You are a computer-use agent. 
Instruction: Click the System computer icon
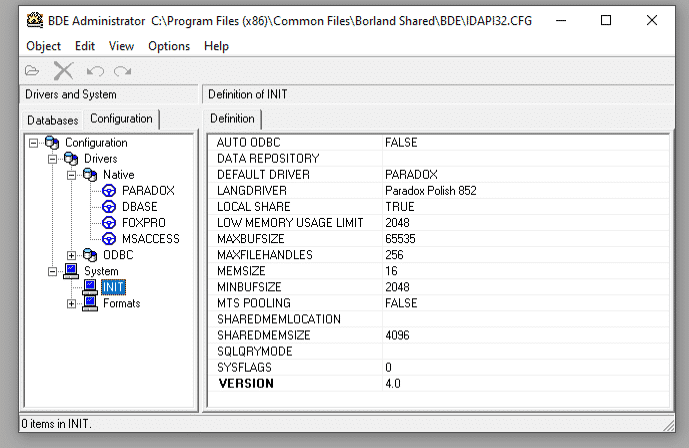tap(71, 271)
